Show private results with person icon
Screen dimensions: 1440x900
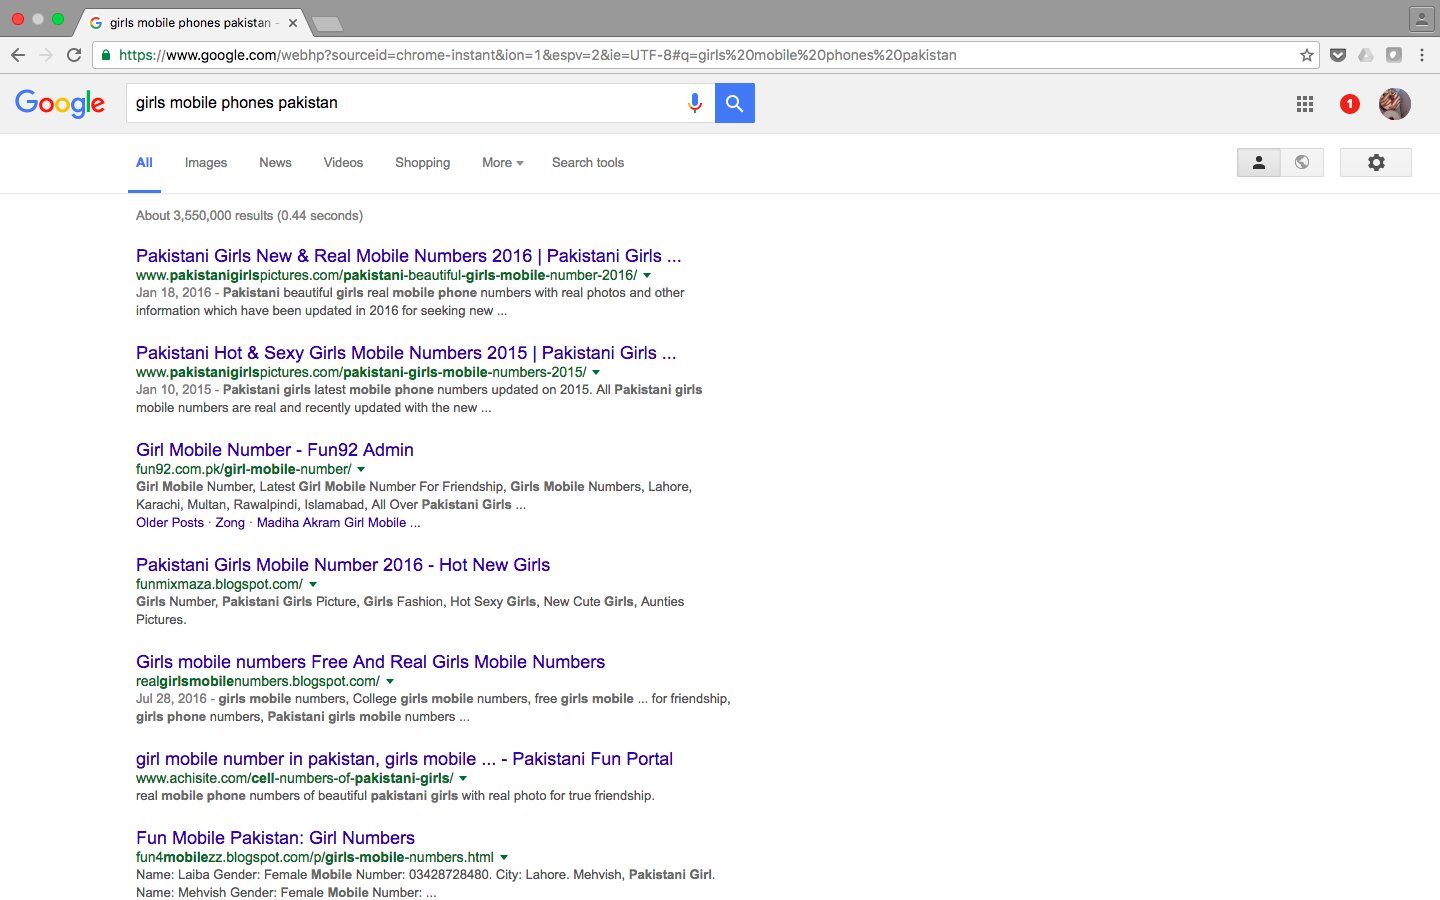(x=1259, y=162)
